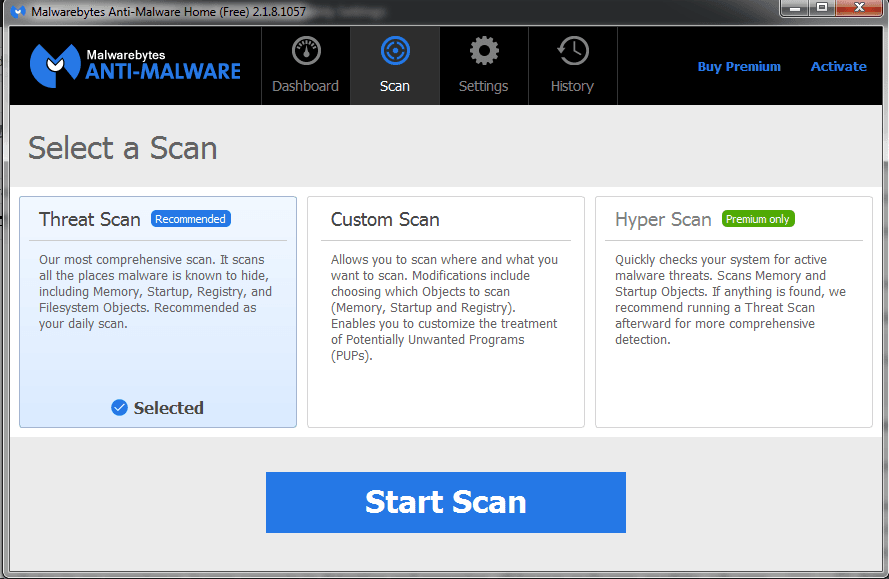Click the Recommended badge
Viewport: 889px width, 579px height.
(190, 219)
